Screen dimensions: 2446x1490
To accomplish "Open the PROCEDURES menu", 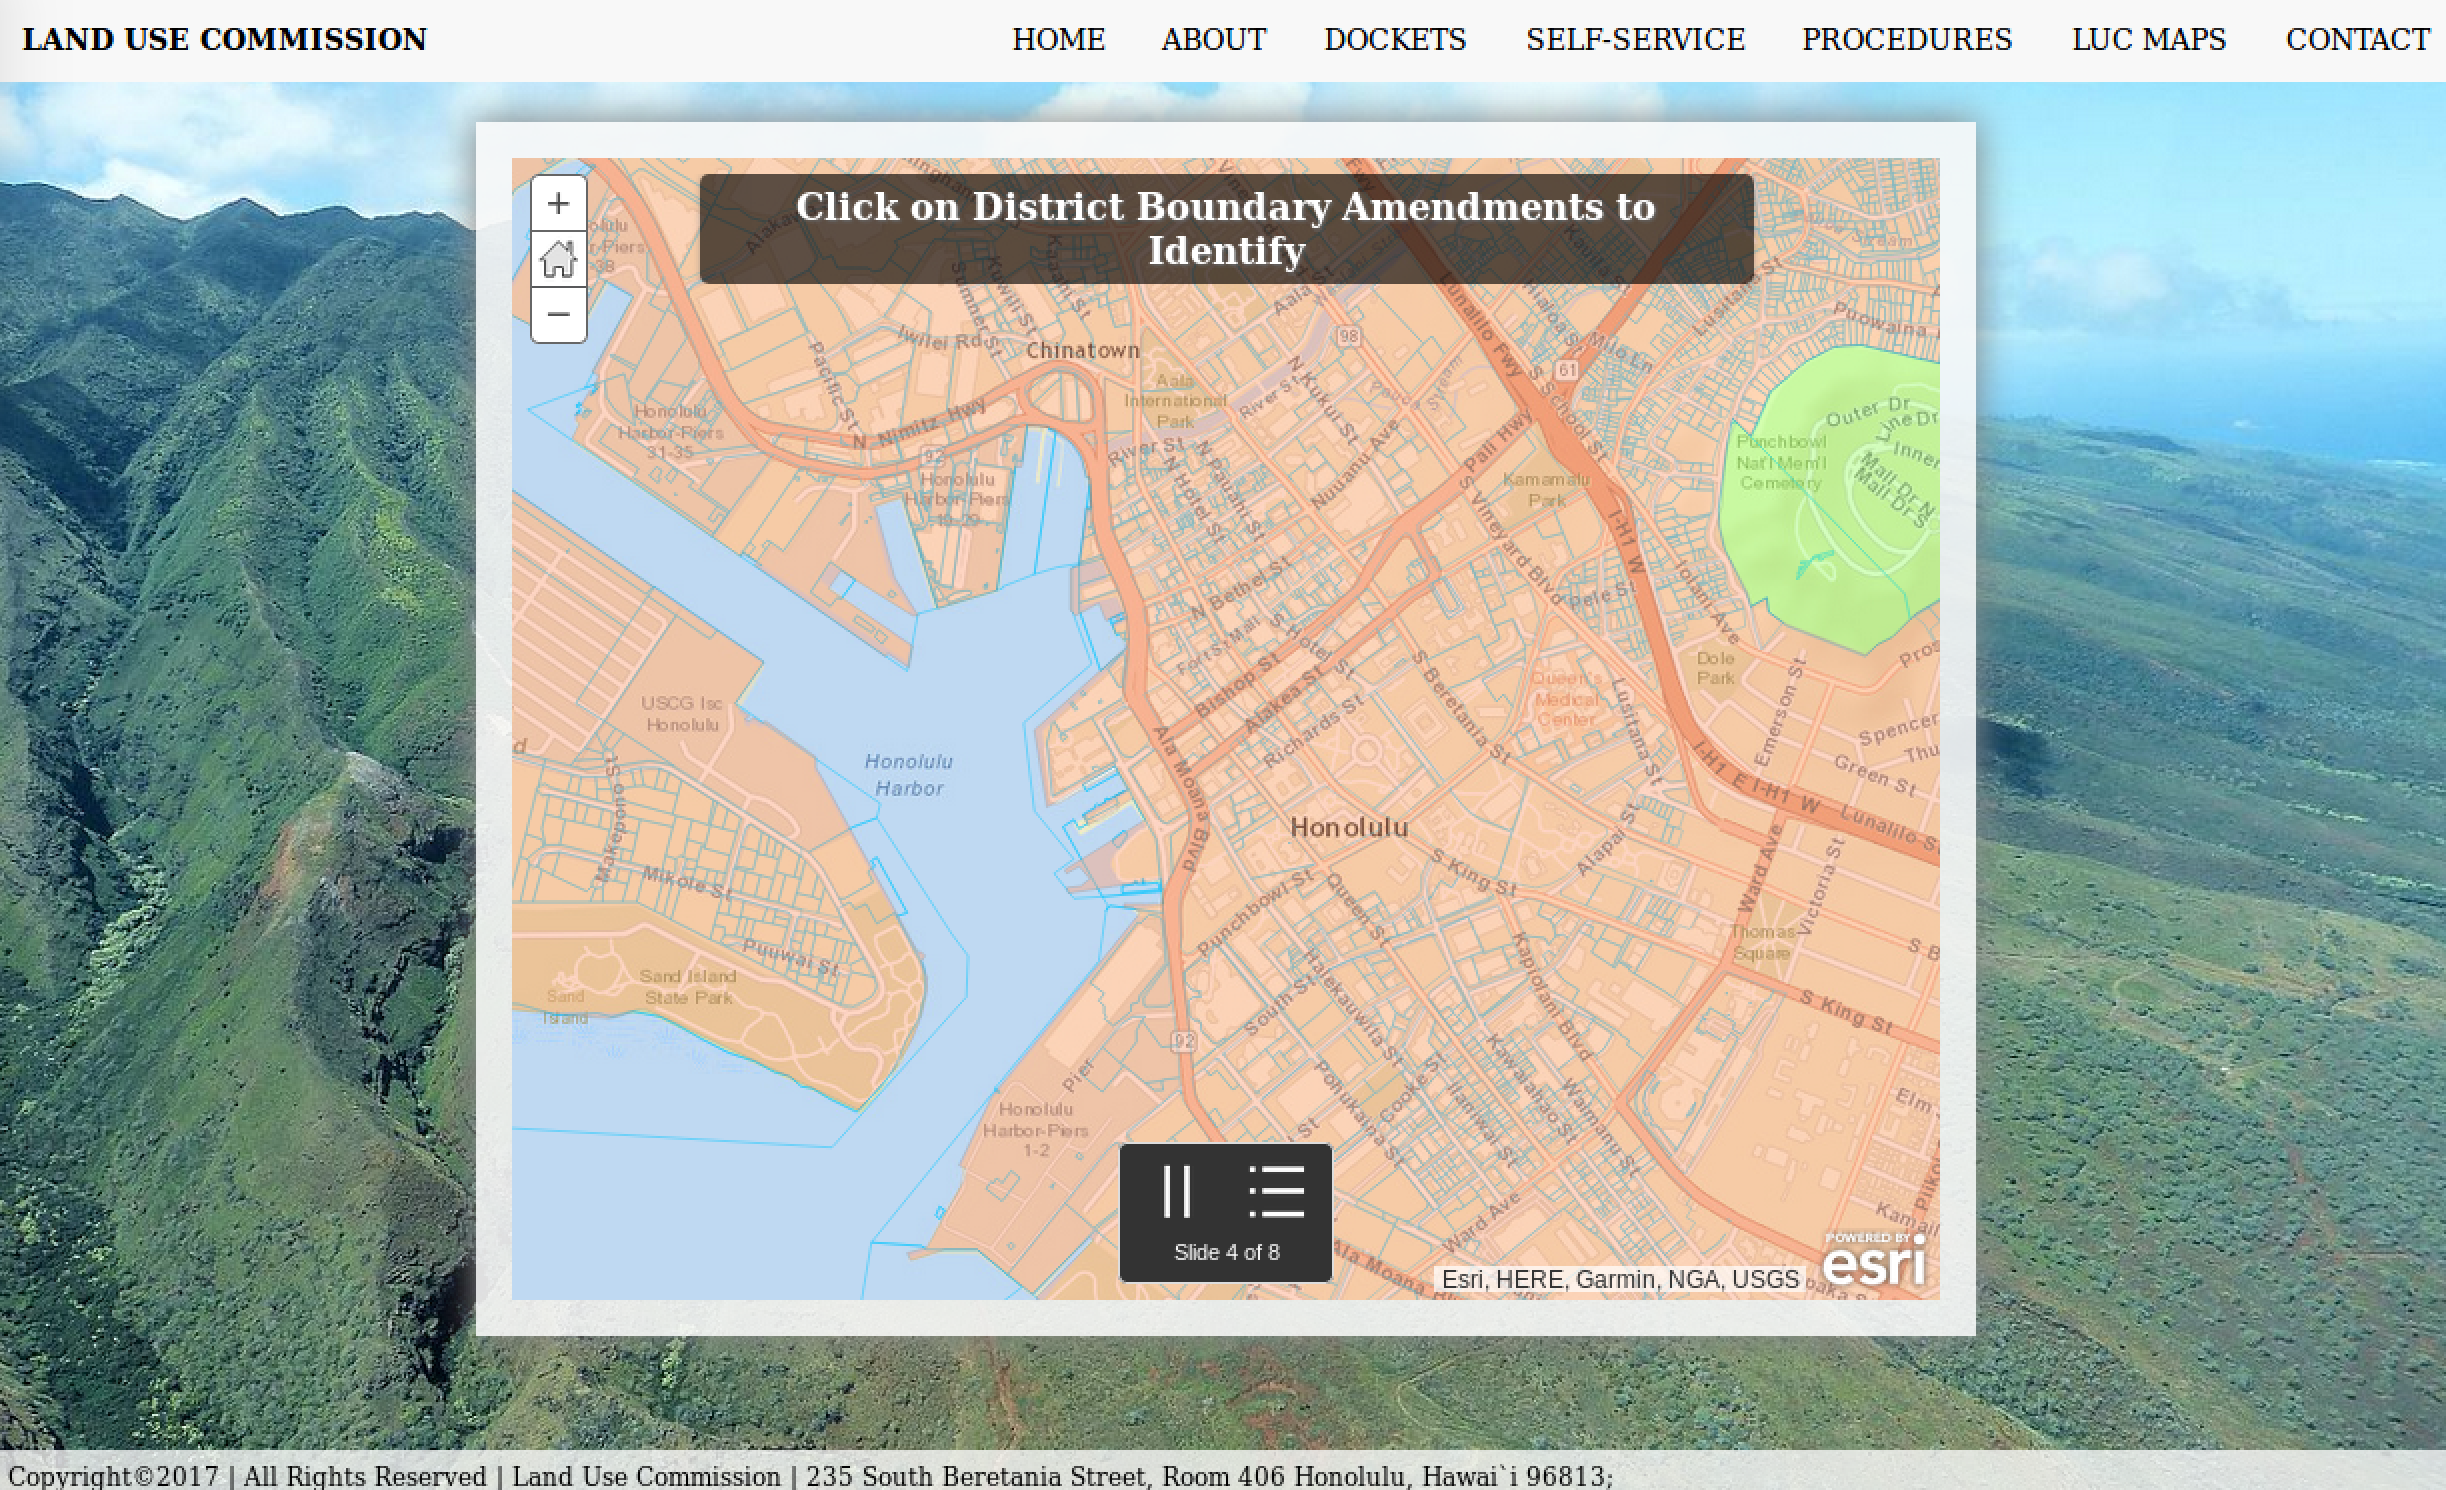I will click(x=1906, y=40).
